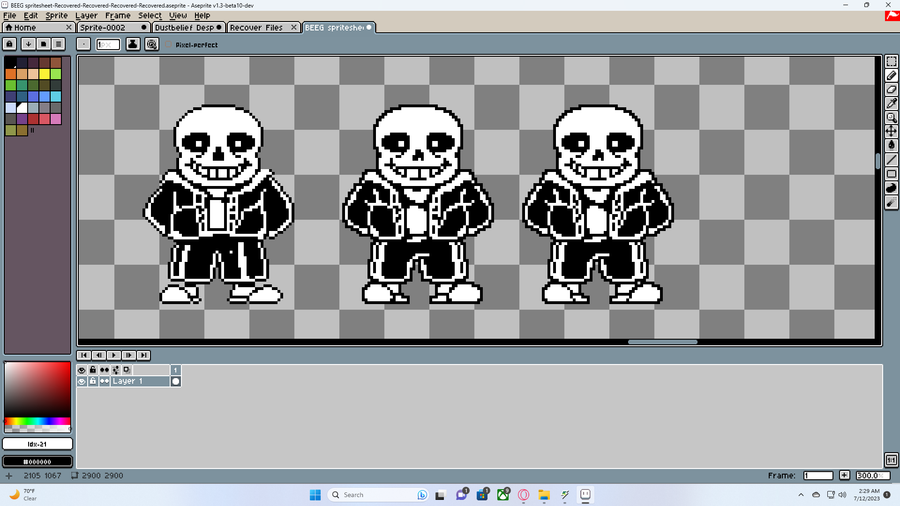The width and height of the screenshot is (900, 506).
Task: Open the palette presets button
Action: [x=43, y=44]
